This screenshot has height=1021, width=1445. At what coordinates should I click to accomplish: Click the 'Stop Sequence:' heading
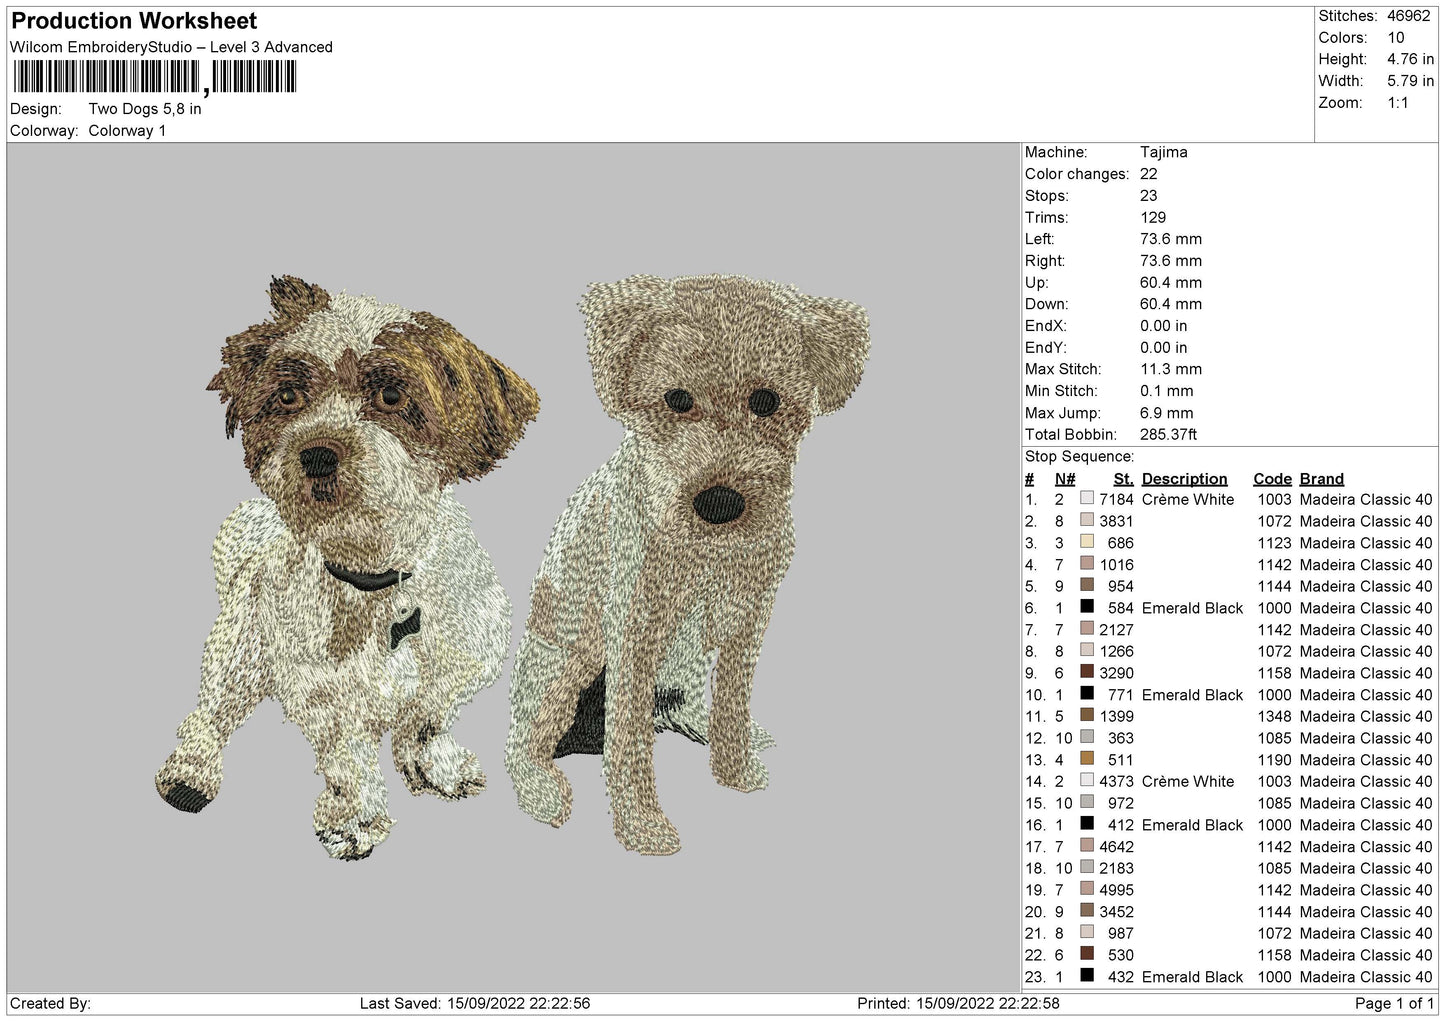[1080, 456]
